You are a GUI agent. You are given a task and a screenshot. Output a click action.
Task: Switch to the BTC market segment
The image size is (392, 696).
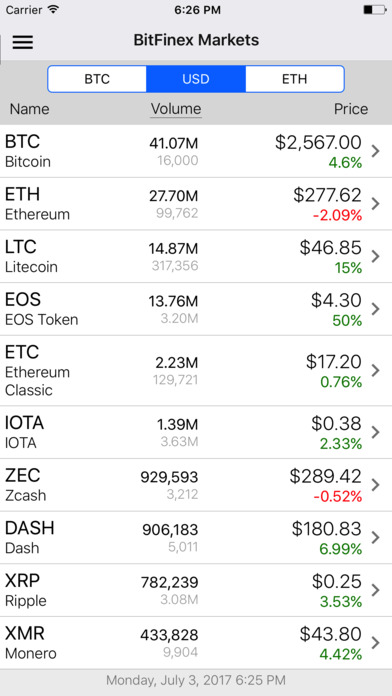click(x=97, y=79)
